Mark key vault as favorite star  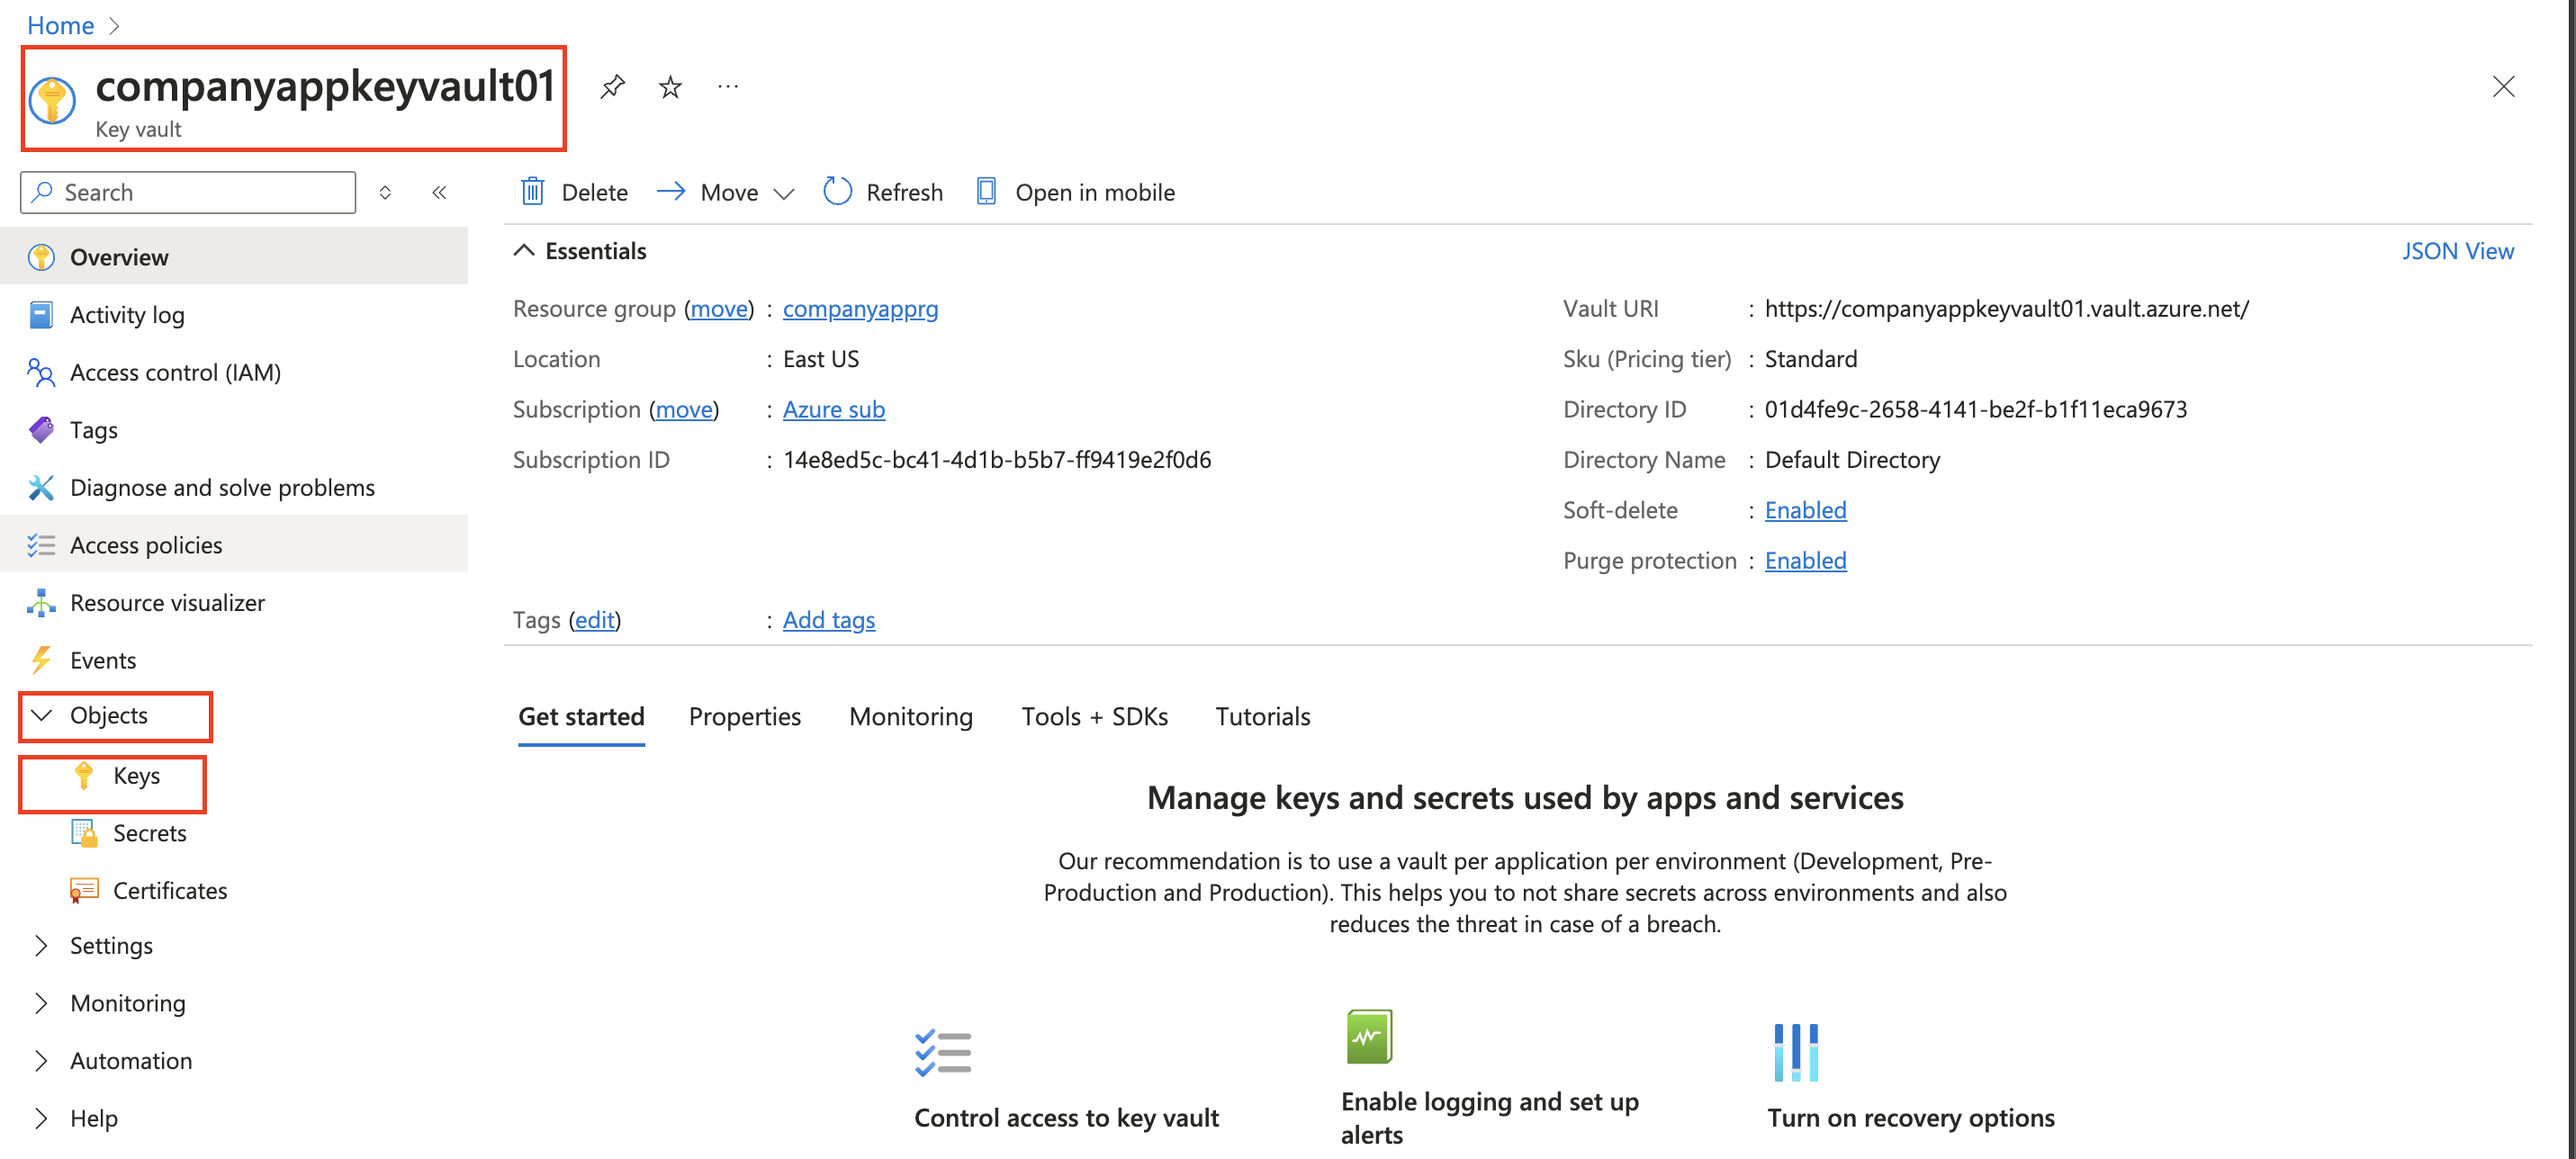point(670,87)
